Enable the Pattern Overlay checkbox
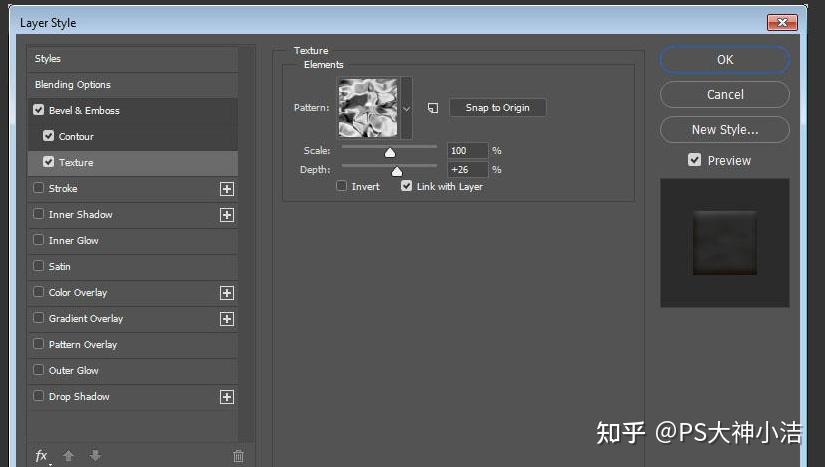This screenshot has width=825, height=467. pos(38,344)
